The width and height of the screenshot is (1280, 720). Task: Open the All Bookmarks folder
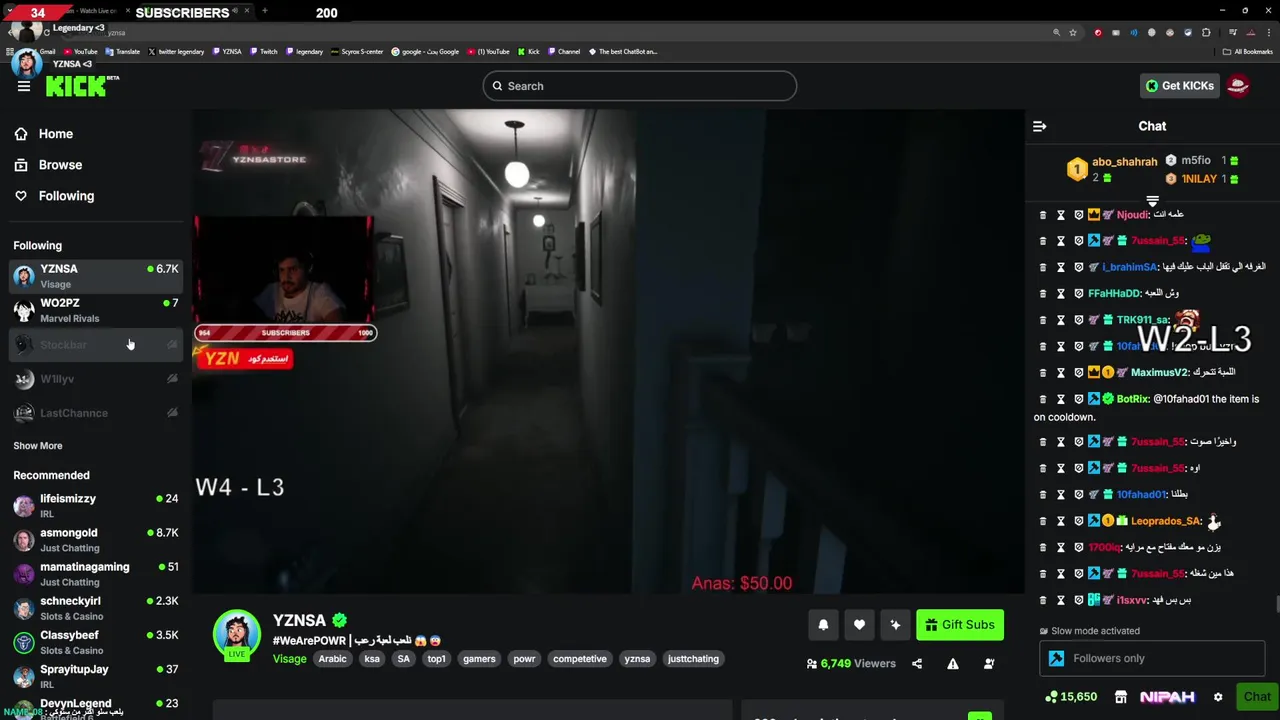click(x=1248, y=51)
